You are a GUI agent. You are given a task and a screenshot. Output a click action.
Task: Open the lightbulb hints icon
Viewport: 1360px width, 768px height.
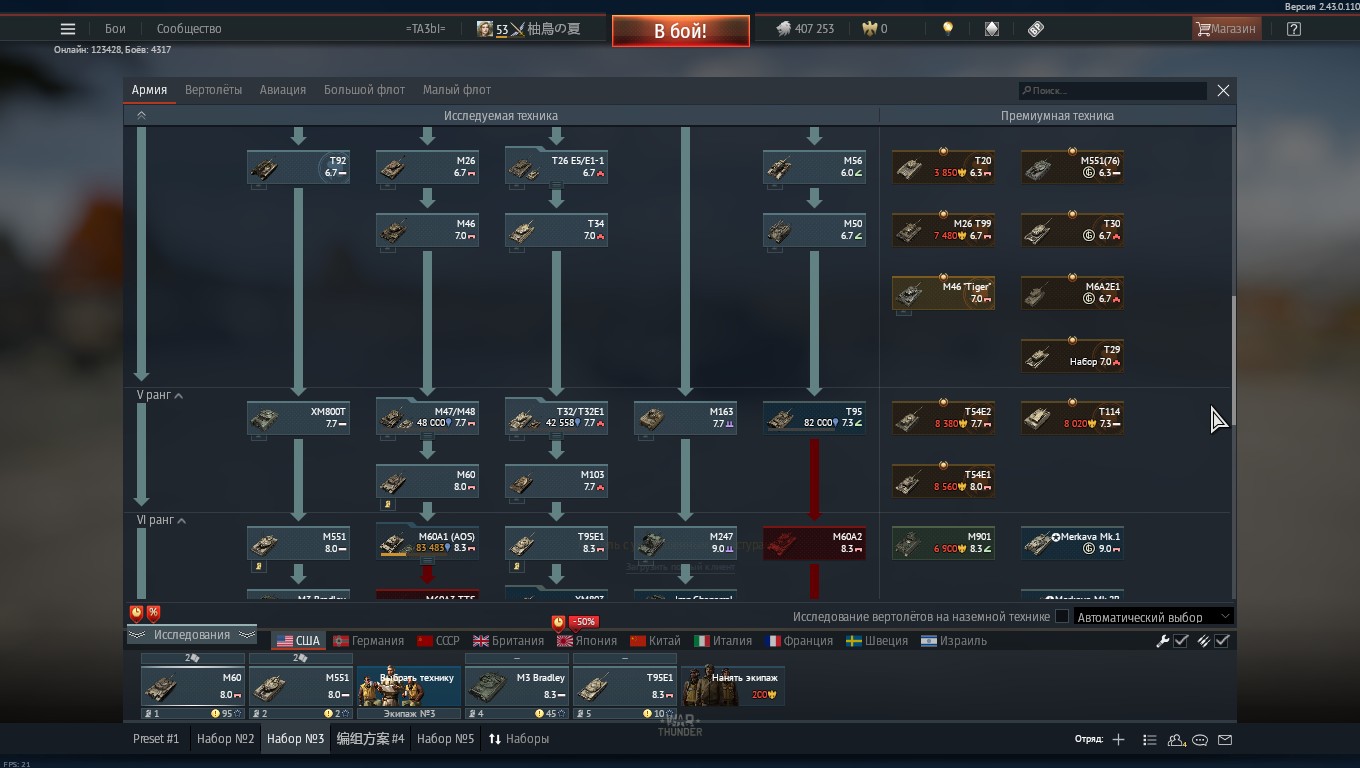click(x=948, y=29)
